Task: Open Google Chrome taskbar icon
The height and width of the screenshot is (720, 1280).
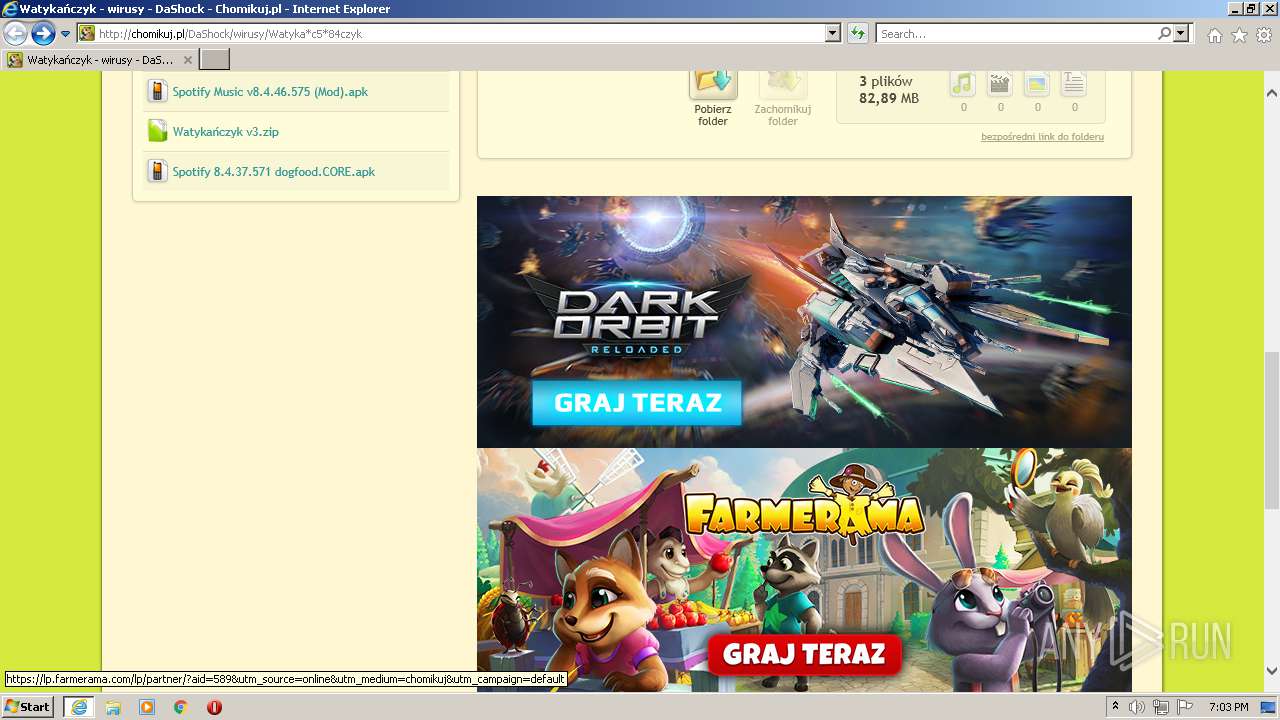Action: click(180, 707)
